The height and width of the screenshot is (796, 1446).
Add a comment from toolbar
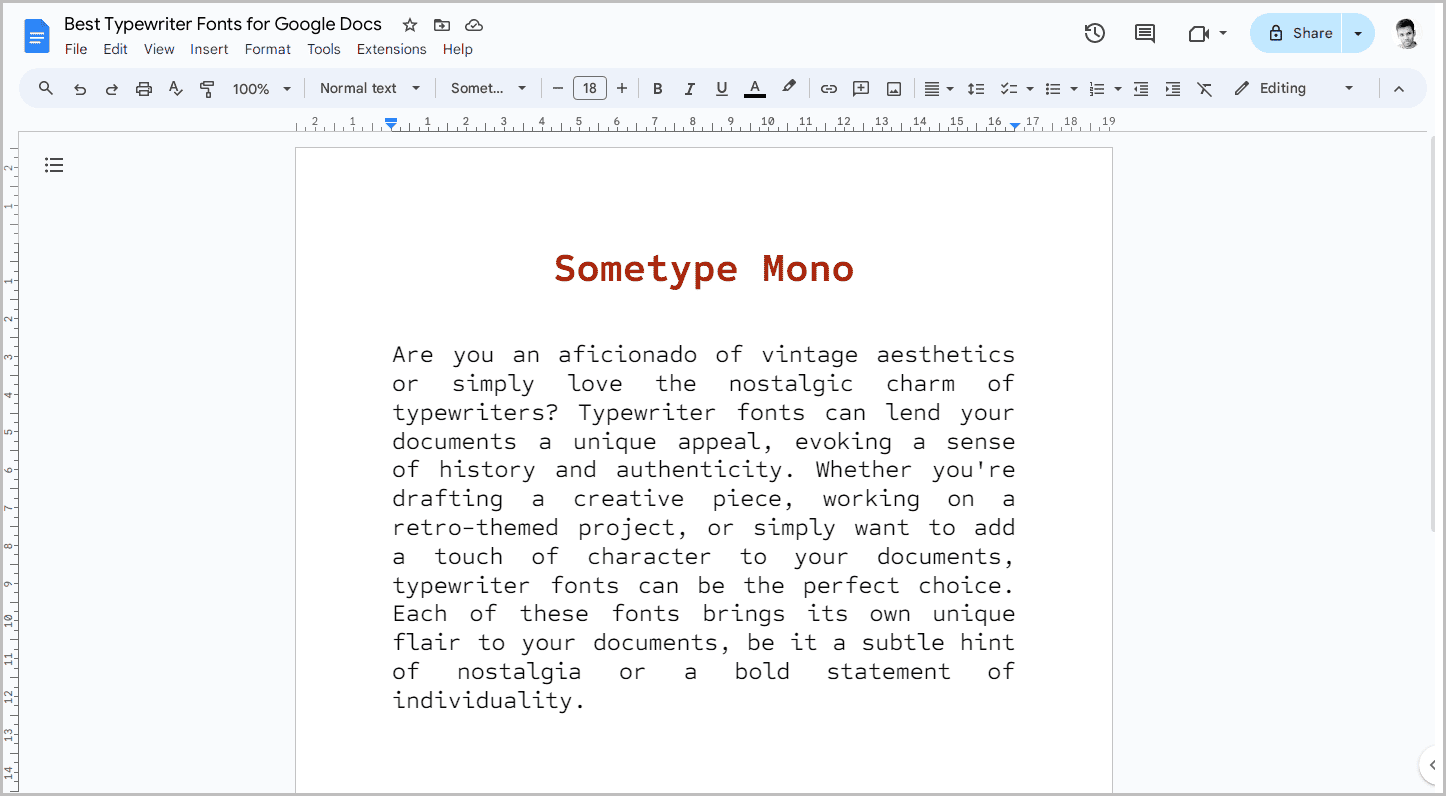(861, 89)
